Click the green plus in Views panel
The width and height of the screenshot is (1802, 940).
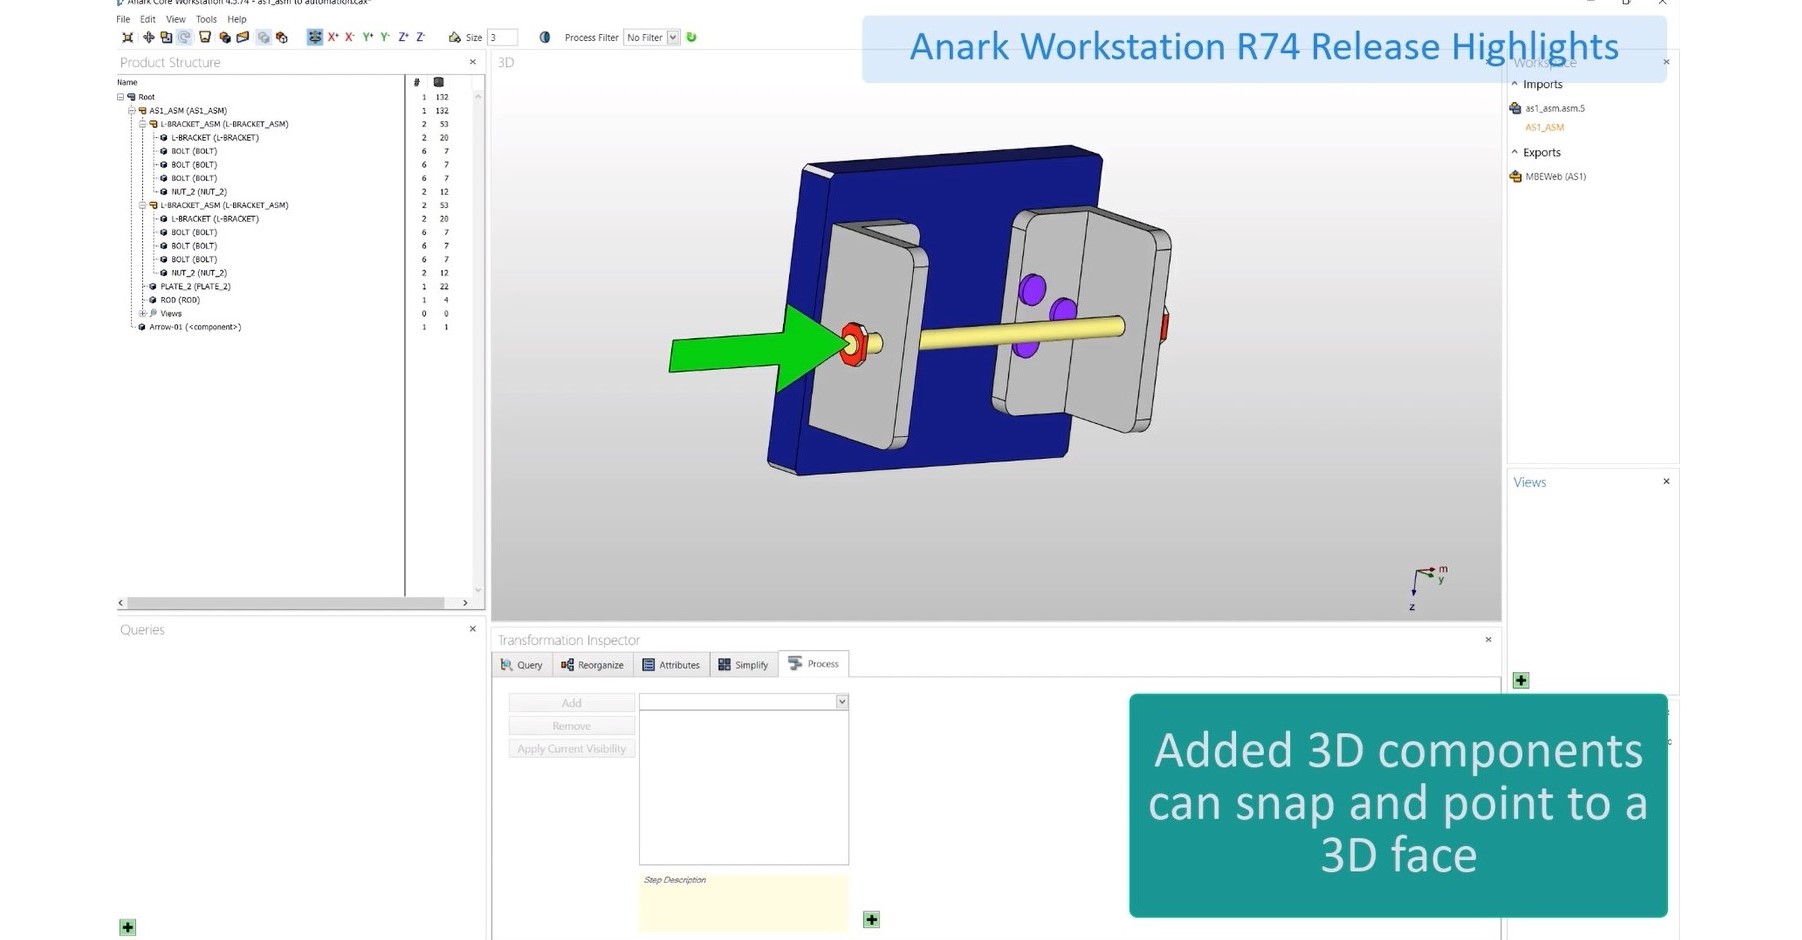(x=1521, y=680)
